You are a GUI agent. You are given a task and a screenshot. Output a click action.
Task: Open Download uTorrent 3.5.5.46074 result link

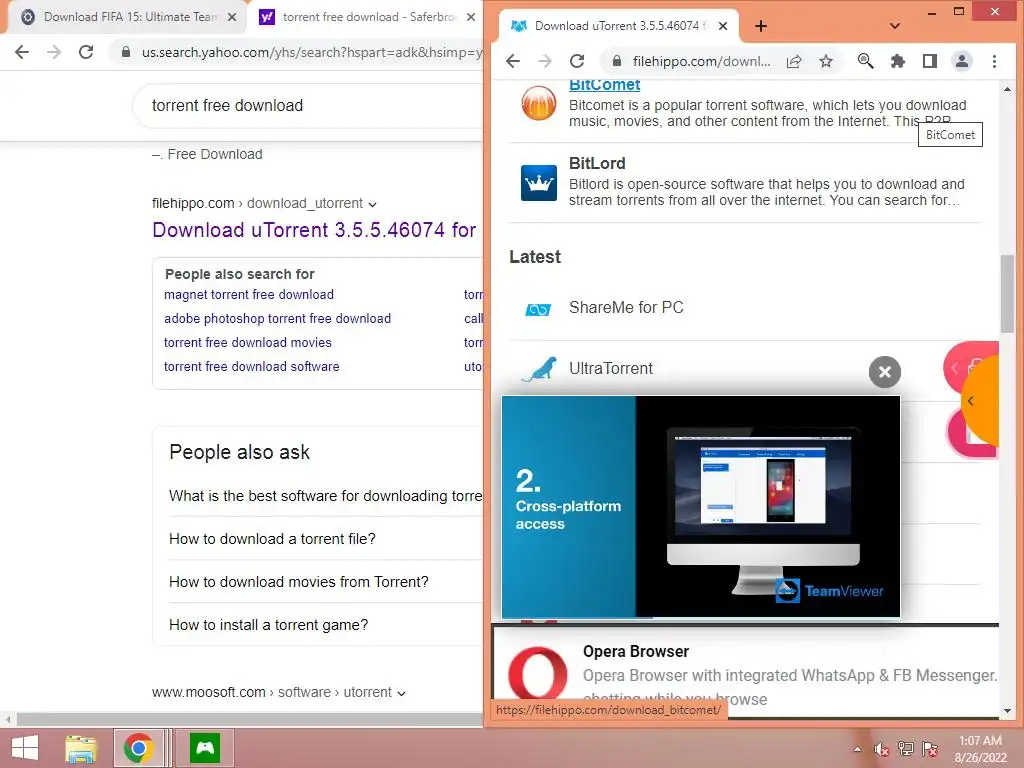314,230
